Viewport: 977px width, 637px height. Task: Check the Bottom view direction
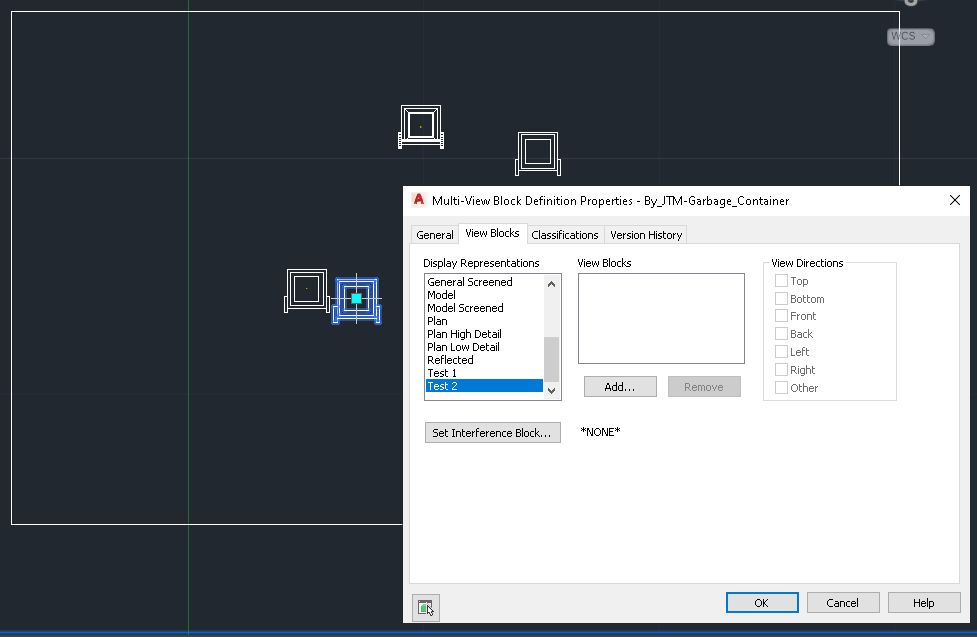tap(780, 298)
